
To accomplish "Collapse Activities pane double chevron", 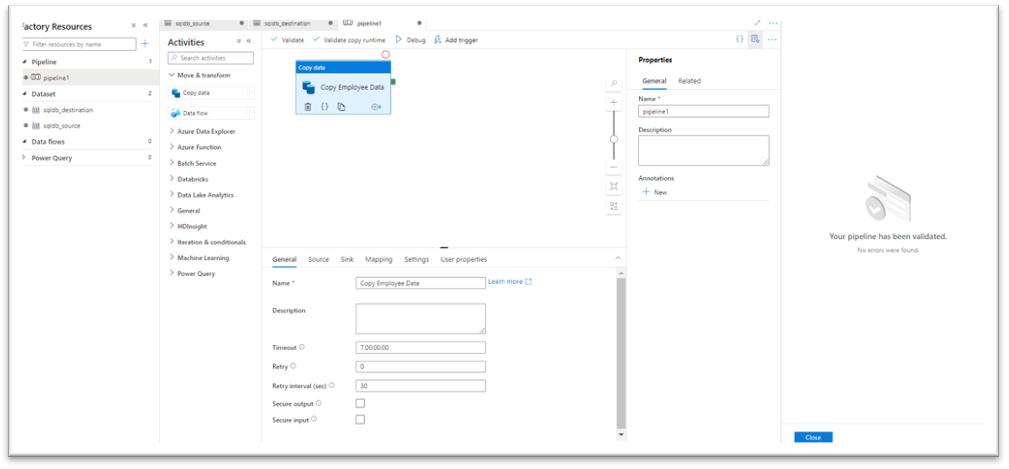I will tap(248, 41).
